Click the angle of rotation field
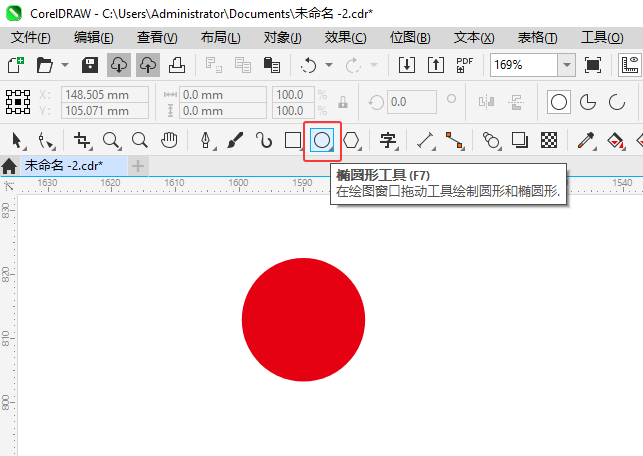643x456 pixels. [412, 102]
